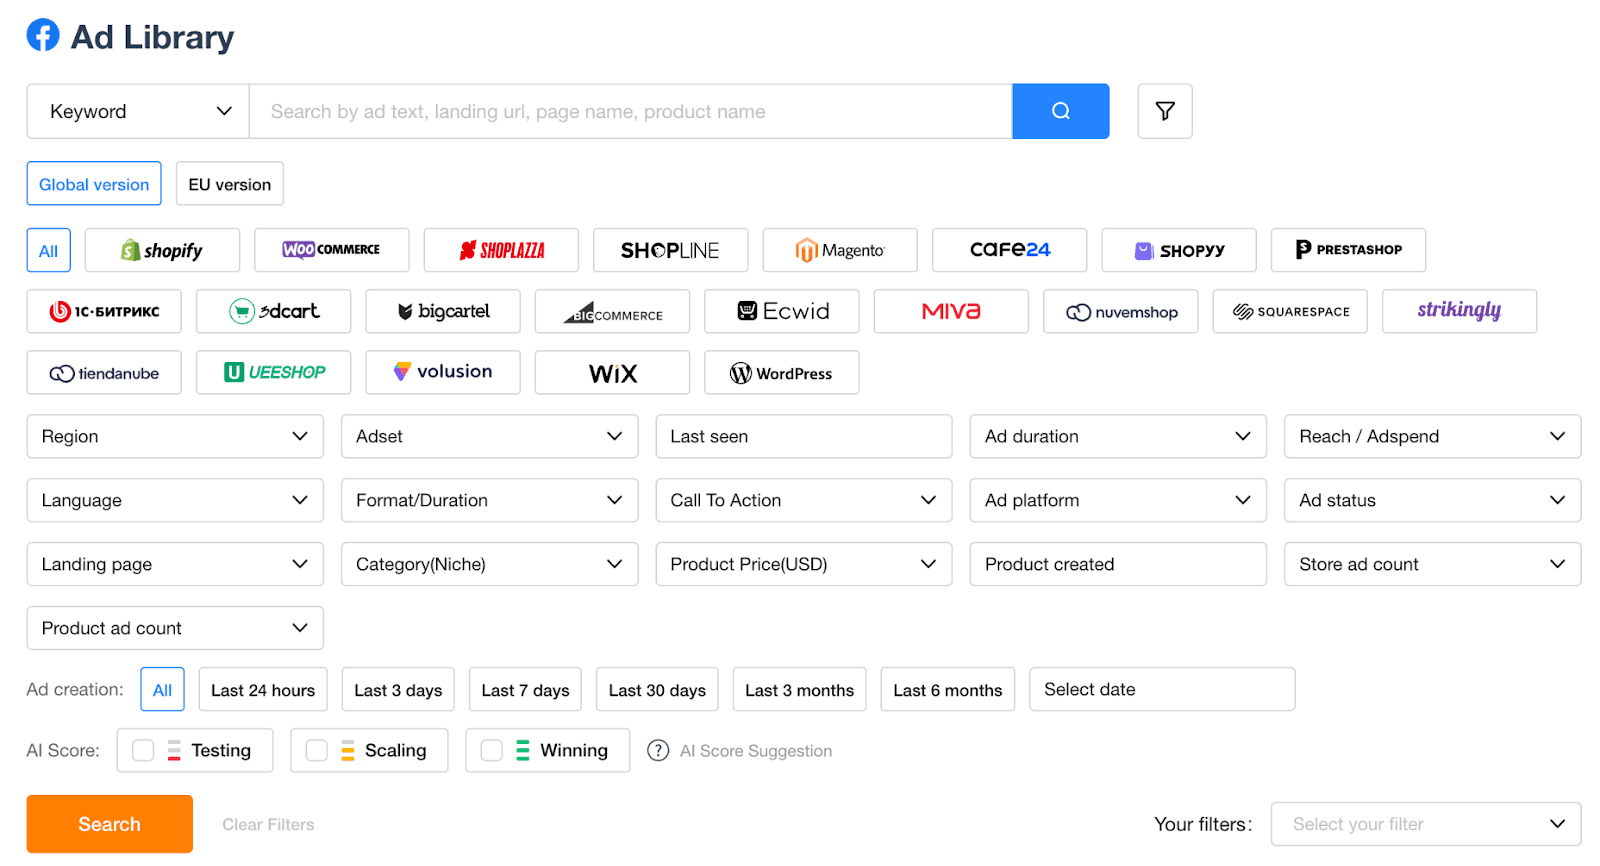Select the Cafe24 platform logo

tap(1009, 250)
